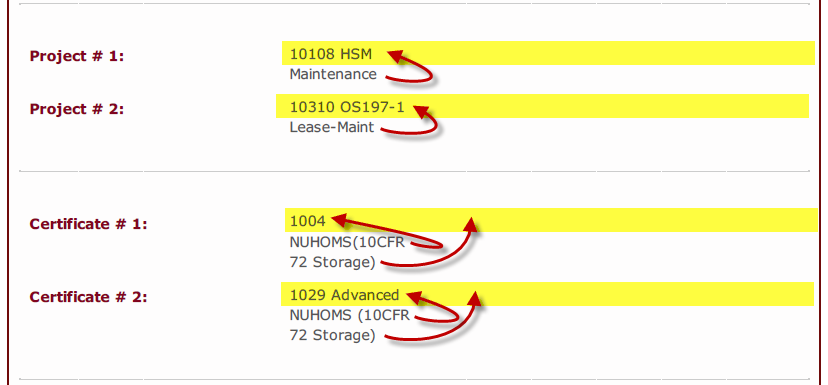The width and height of the screenshot is (828, 385).
Task: Click the red arrowhead pointing at 10310 OS197-1
Action: click(421, 110)
